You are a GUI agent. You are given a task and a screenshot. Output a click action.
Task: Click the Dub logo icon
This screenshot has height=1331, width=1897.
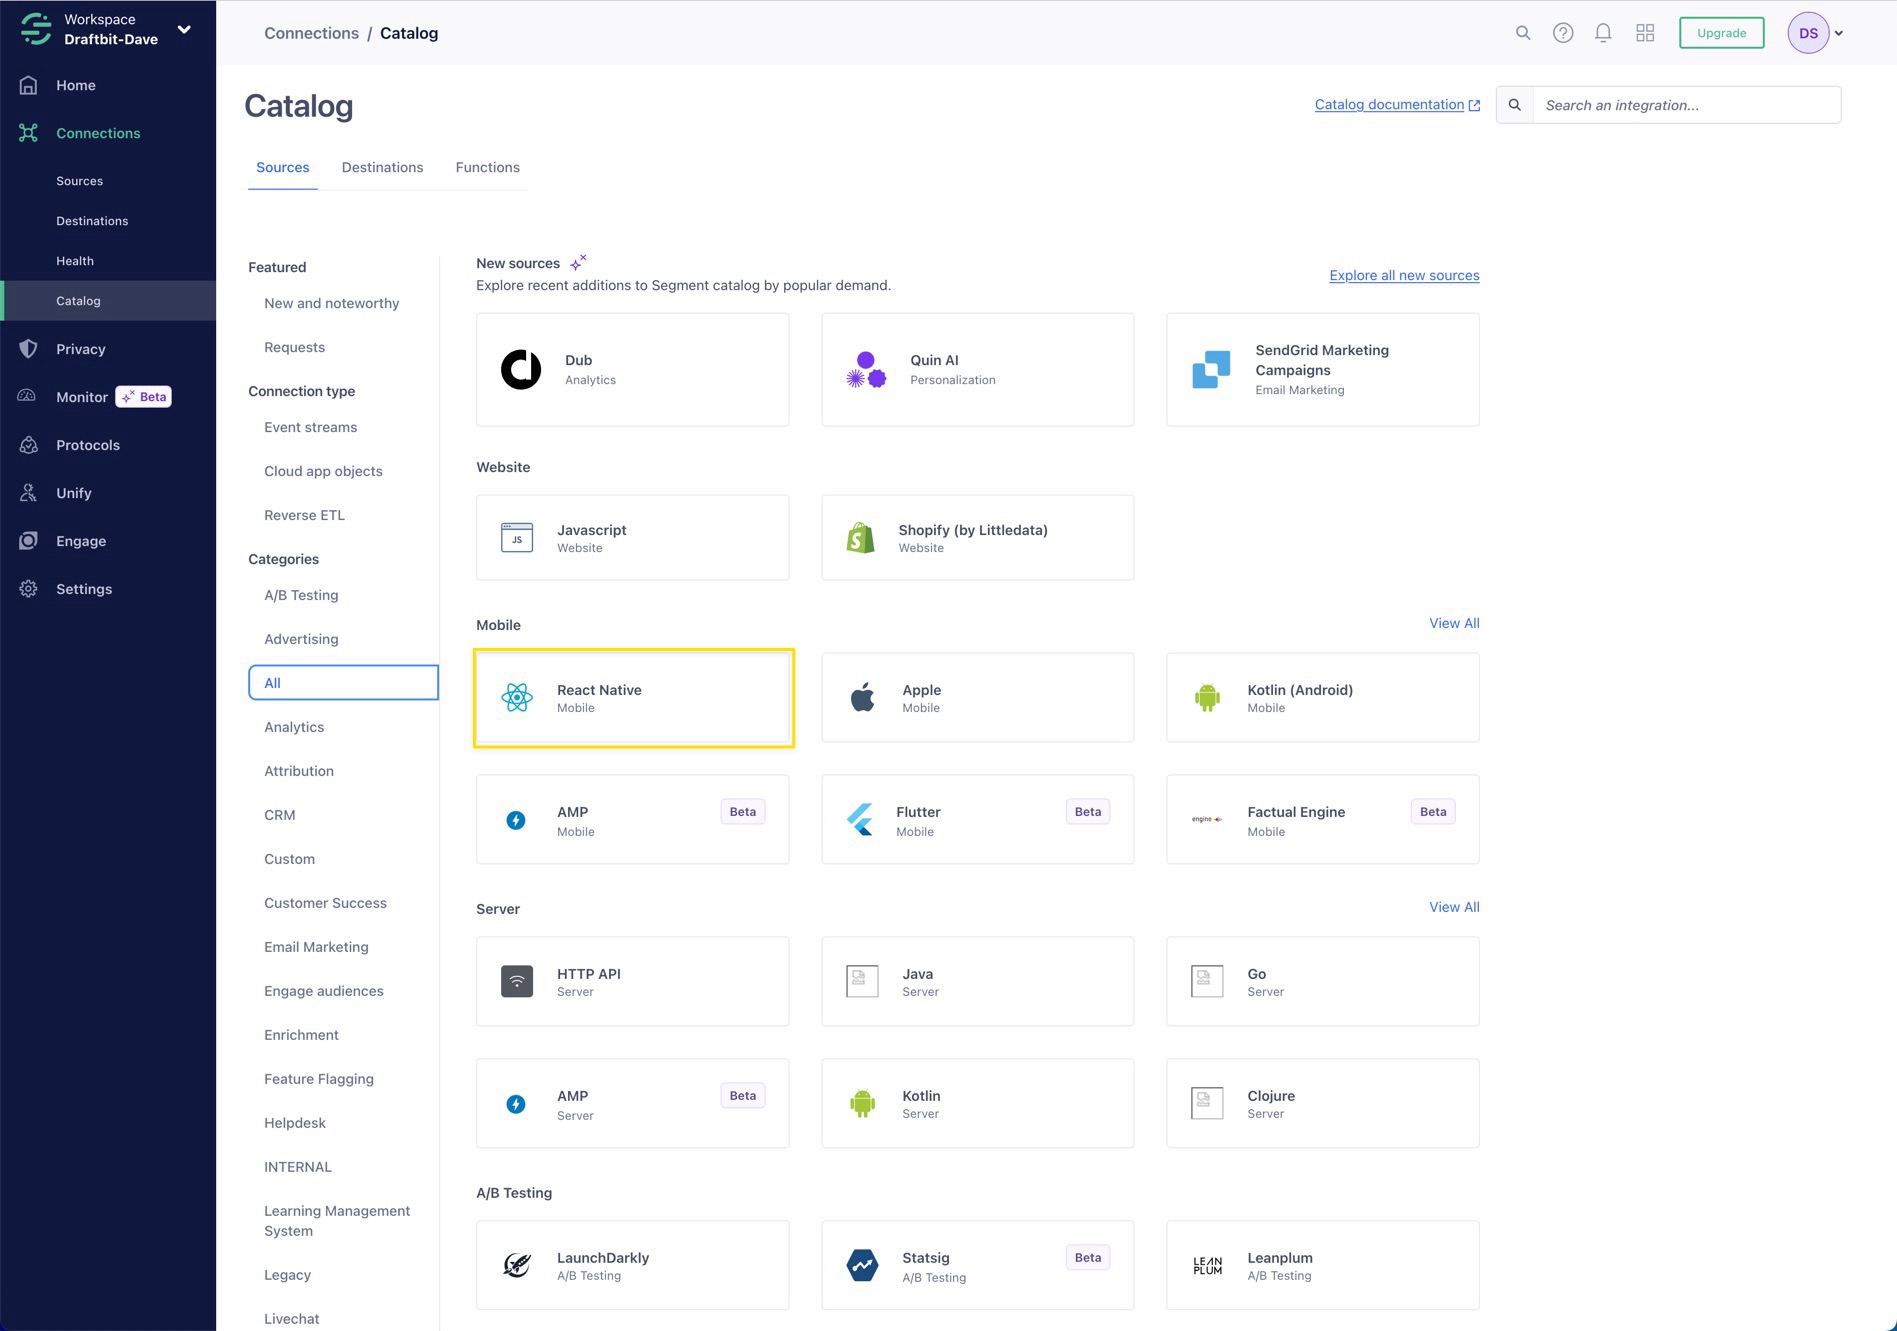pos(521,370)
